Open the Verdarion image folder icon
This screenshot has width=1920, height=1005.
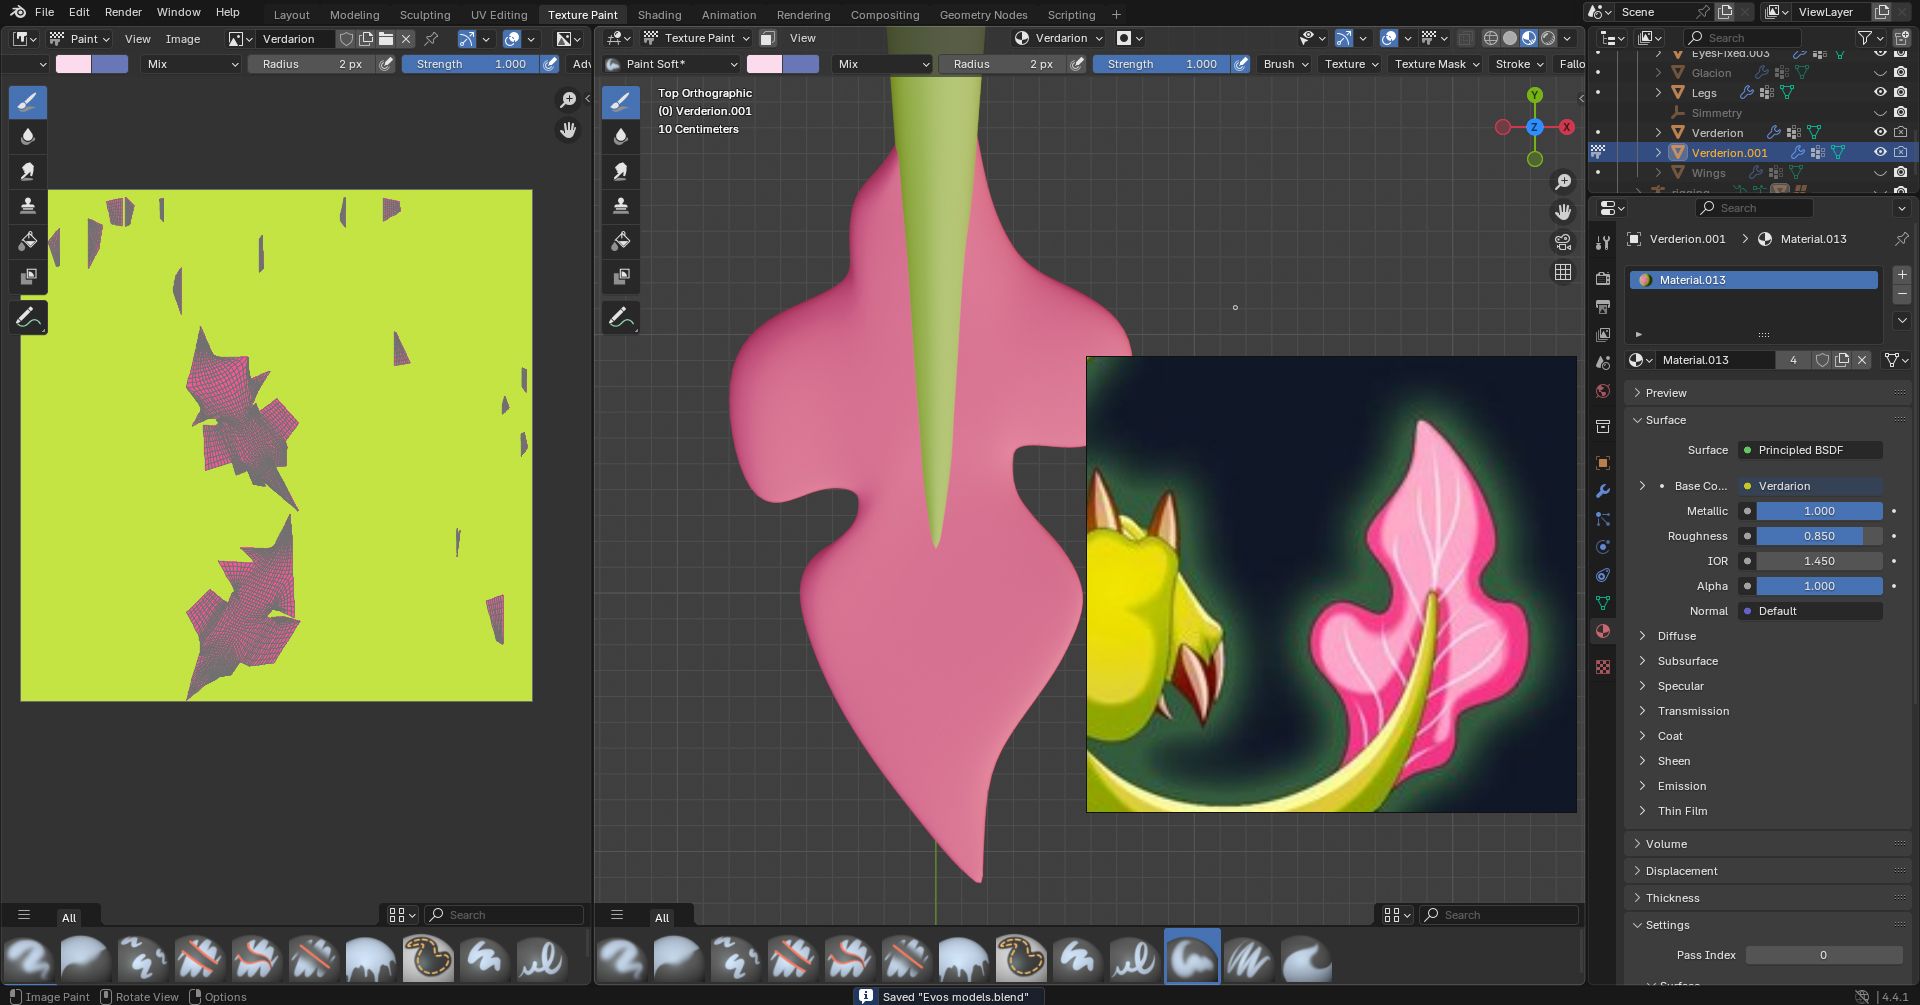(x=386, y=39)
